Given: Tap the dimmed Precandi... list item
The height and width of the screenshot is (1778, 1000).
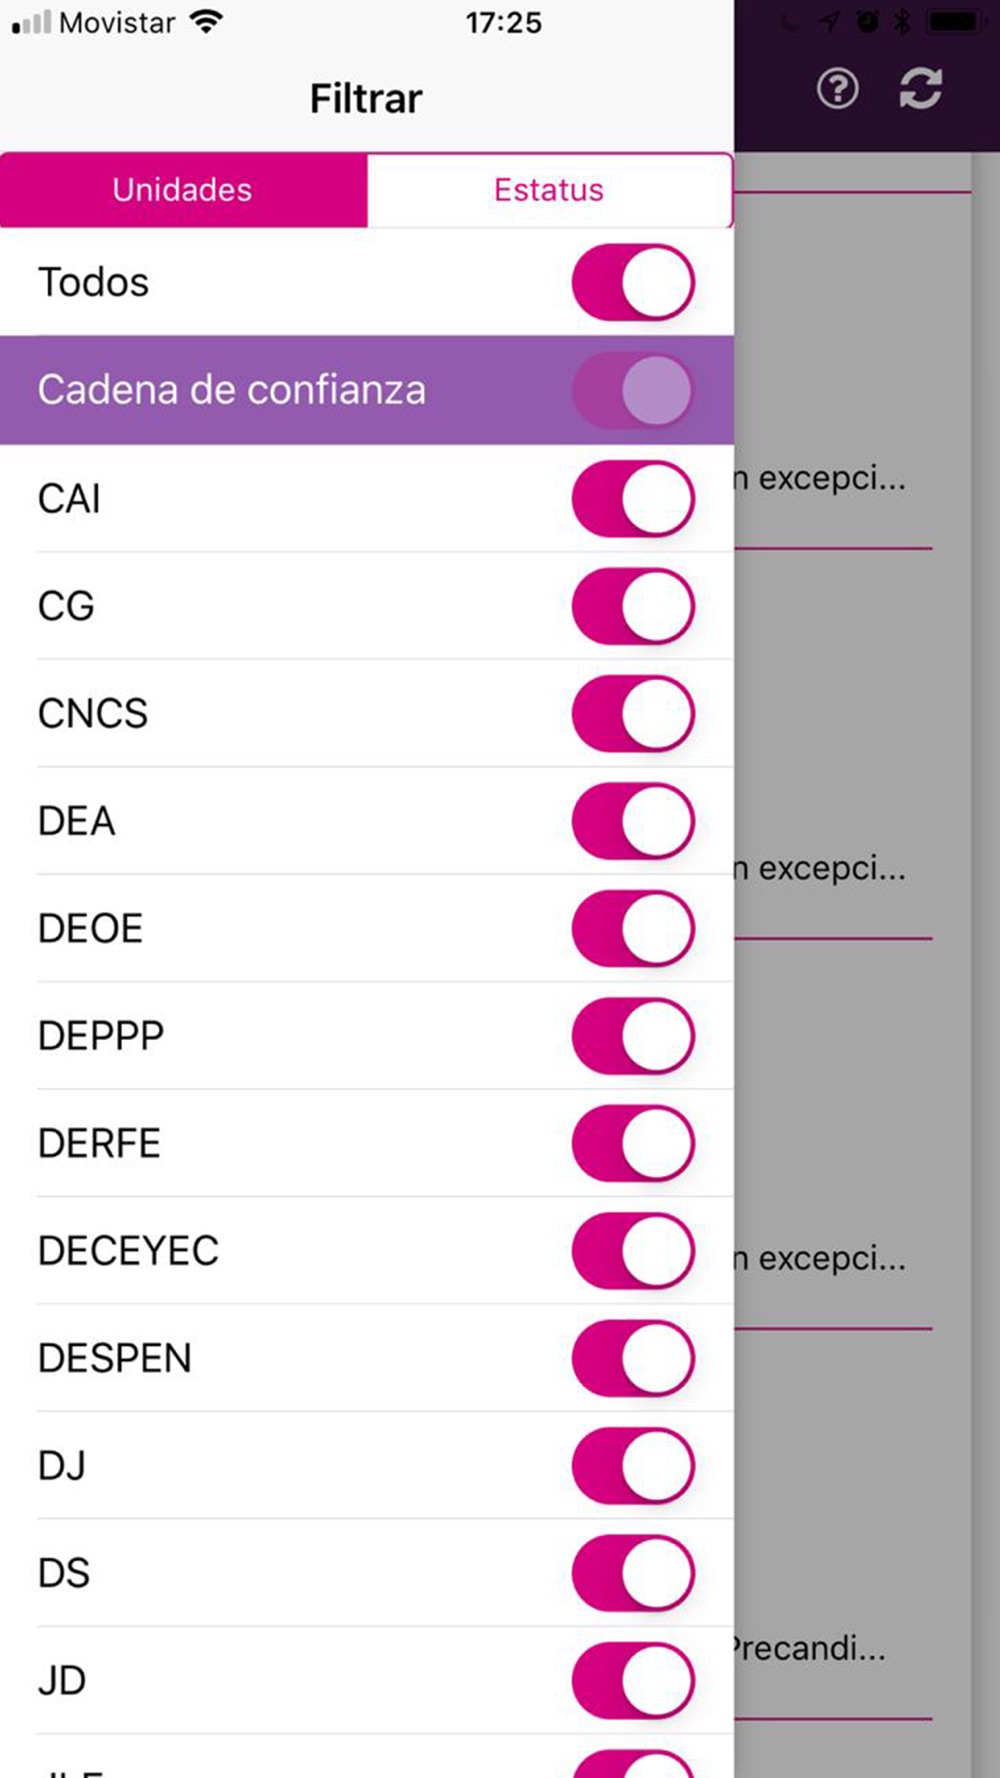Looking at the screenshot, I should point(808,1648).
